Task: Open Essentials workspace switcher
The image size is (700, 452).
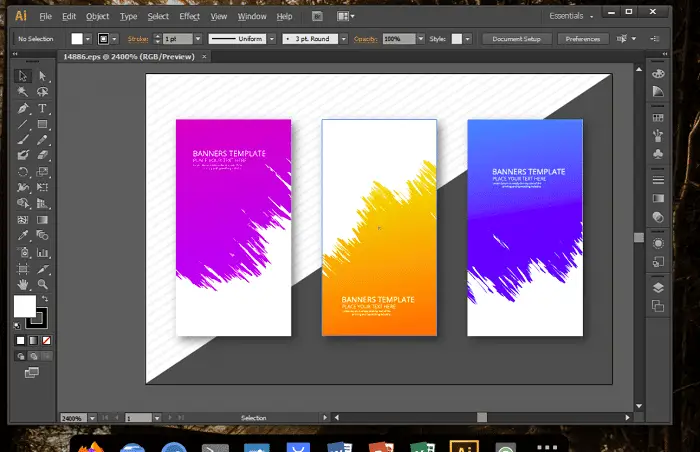Action: point(571,16)
